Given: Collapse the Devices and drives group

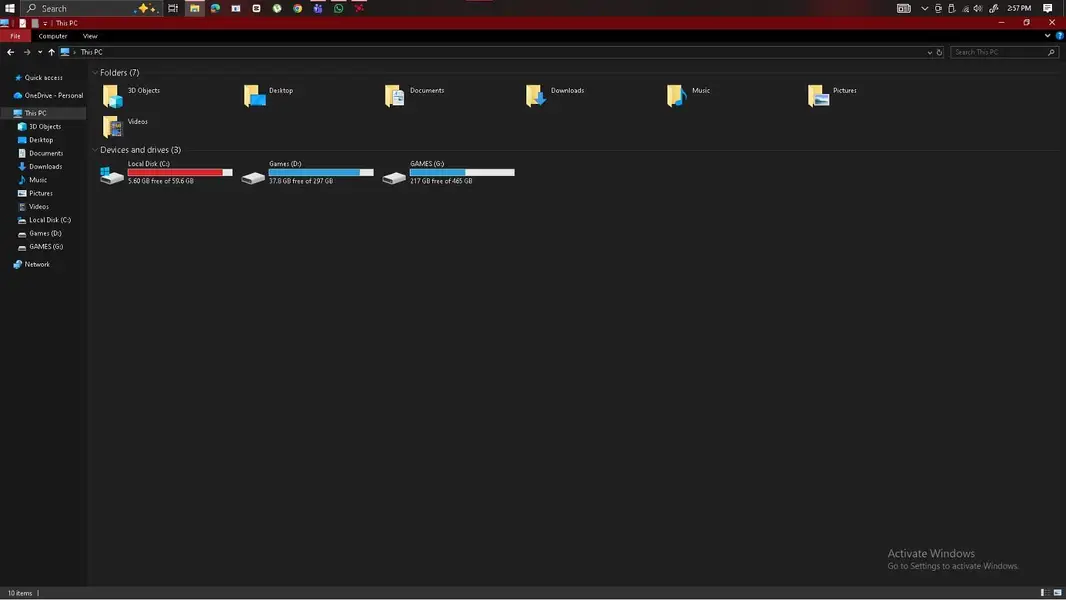Looking at the screenshot, I should click(x=94, y=150).
